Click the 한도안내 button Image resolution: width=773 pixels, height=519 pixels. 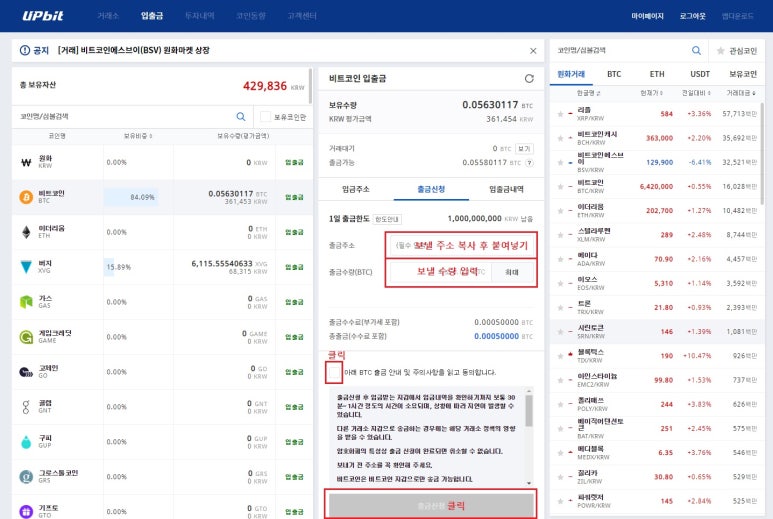pyautogui.click(x=387, y=219)
